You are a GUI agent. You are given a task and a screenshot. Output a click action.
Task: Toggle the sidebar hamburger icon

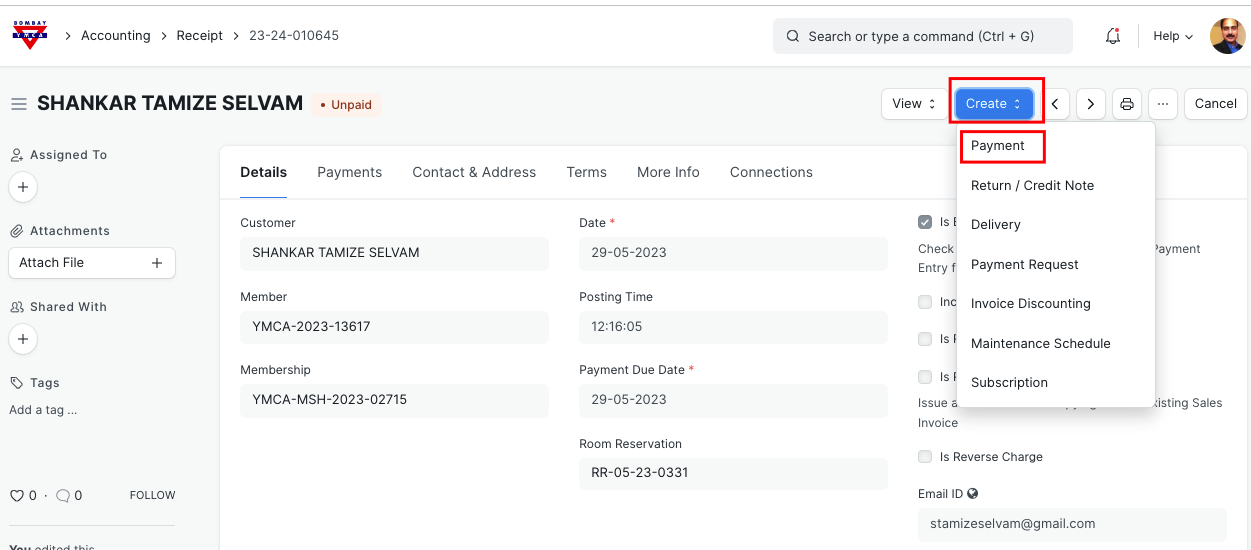click(x=18, y=104)
